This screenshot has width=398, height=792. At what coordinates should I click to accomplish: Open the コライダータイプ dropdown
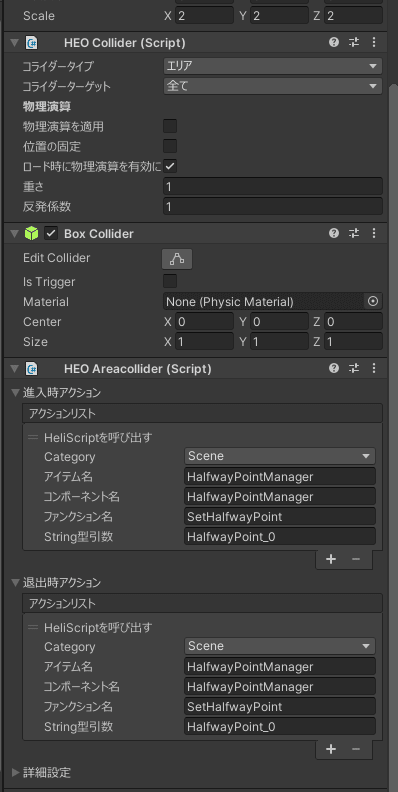[273, 66]
